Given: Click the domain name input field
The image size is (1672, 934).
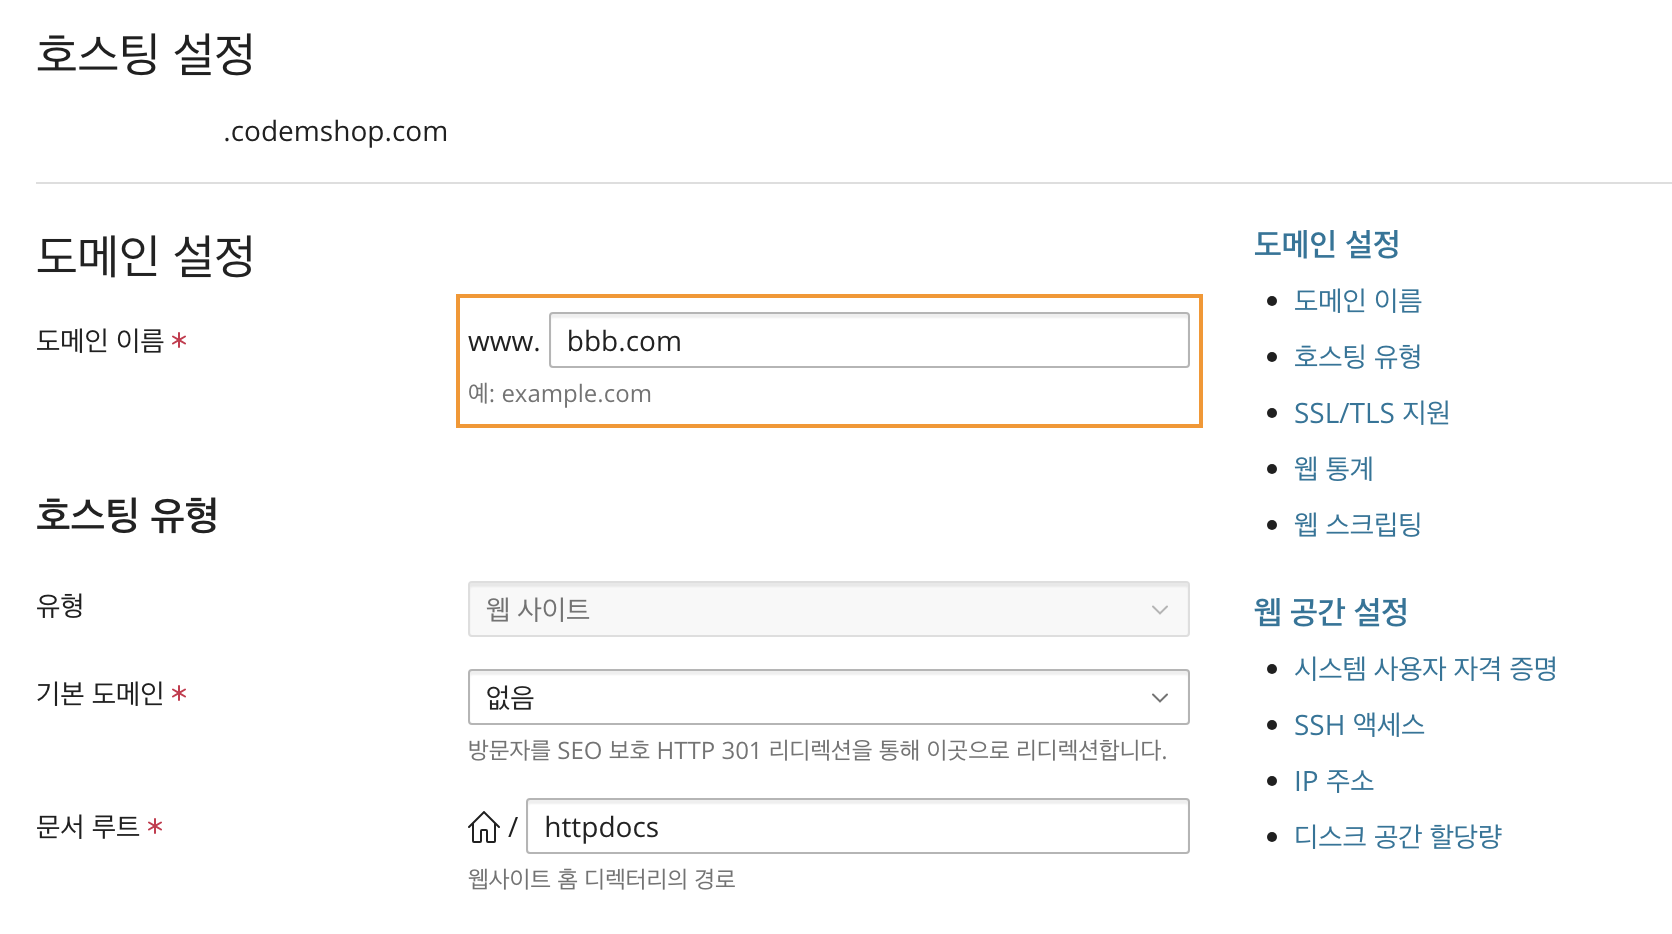Looking at the screenshot, I should pos(868,341).
